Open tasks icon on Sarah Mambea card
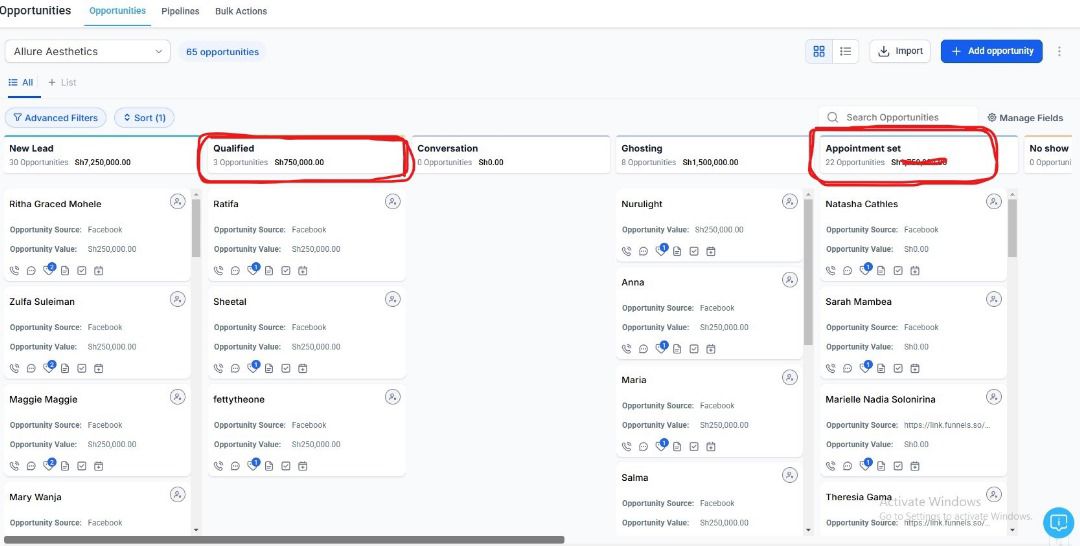The height and width of the screenshot is (546, 1080). (897, 368)
